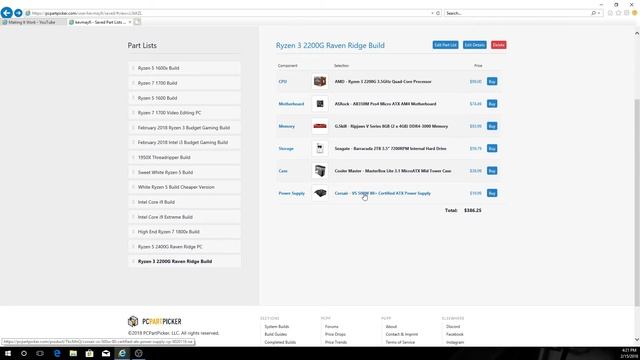Open Ryzen 7 1700 Video Editing PC list
This screenshot has height=360, width=640.
184,113
